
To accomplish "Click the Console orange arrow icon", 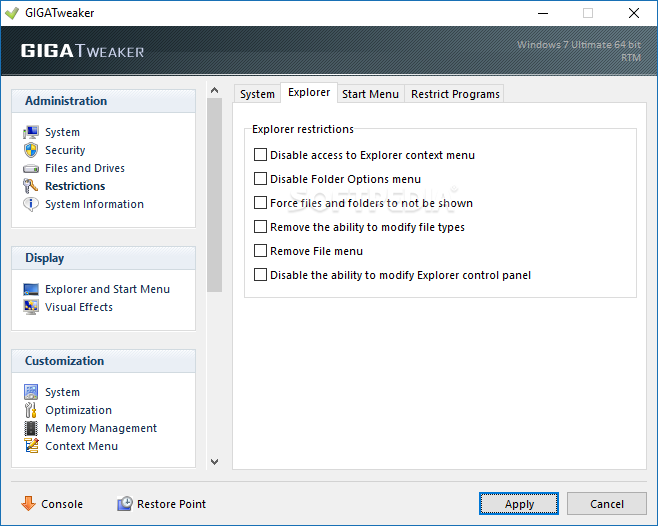I will pyautogui.click(x=29, y=503).
